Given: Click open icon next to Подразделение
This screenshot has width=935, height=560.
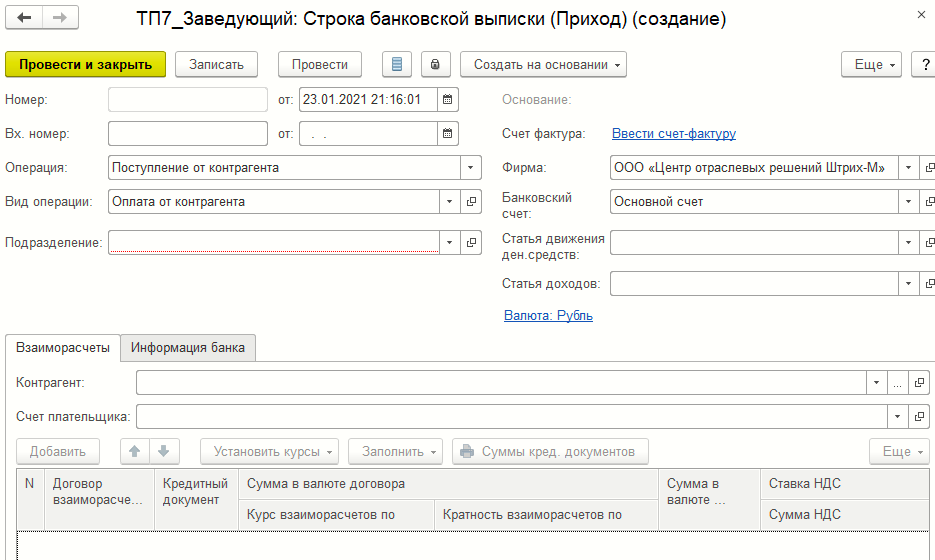Looking at the screenshot, I should 472,242.
